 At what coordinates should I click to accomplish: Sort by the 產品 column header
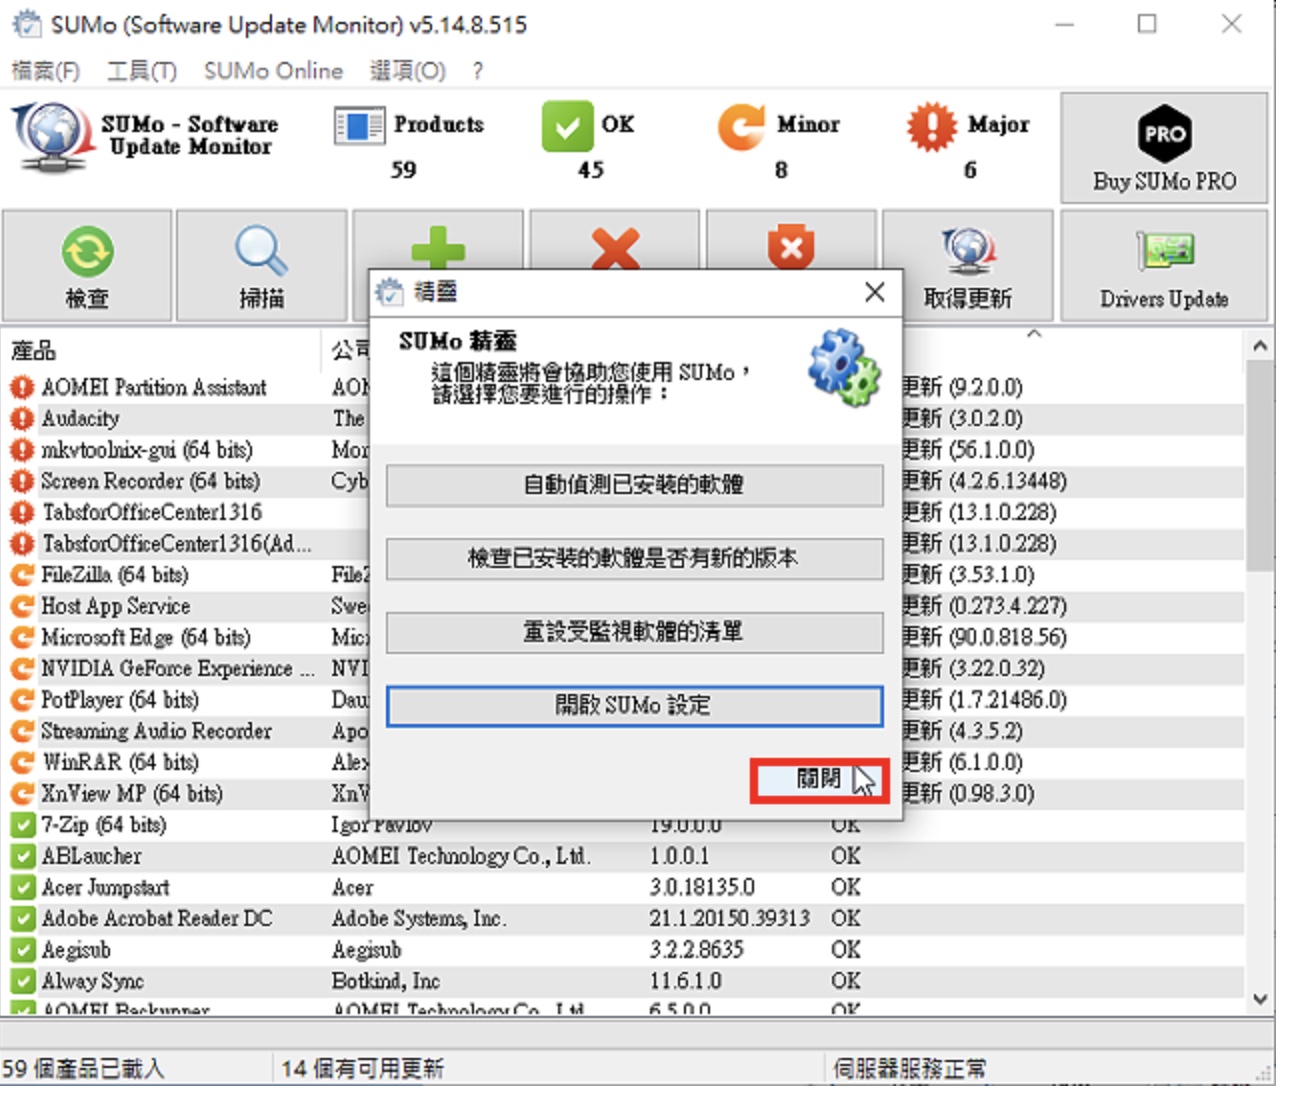point(160,350)
